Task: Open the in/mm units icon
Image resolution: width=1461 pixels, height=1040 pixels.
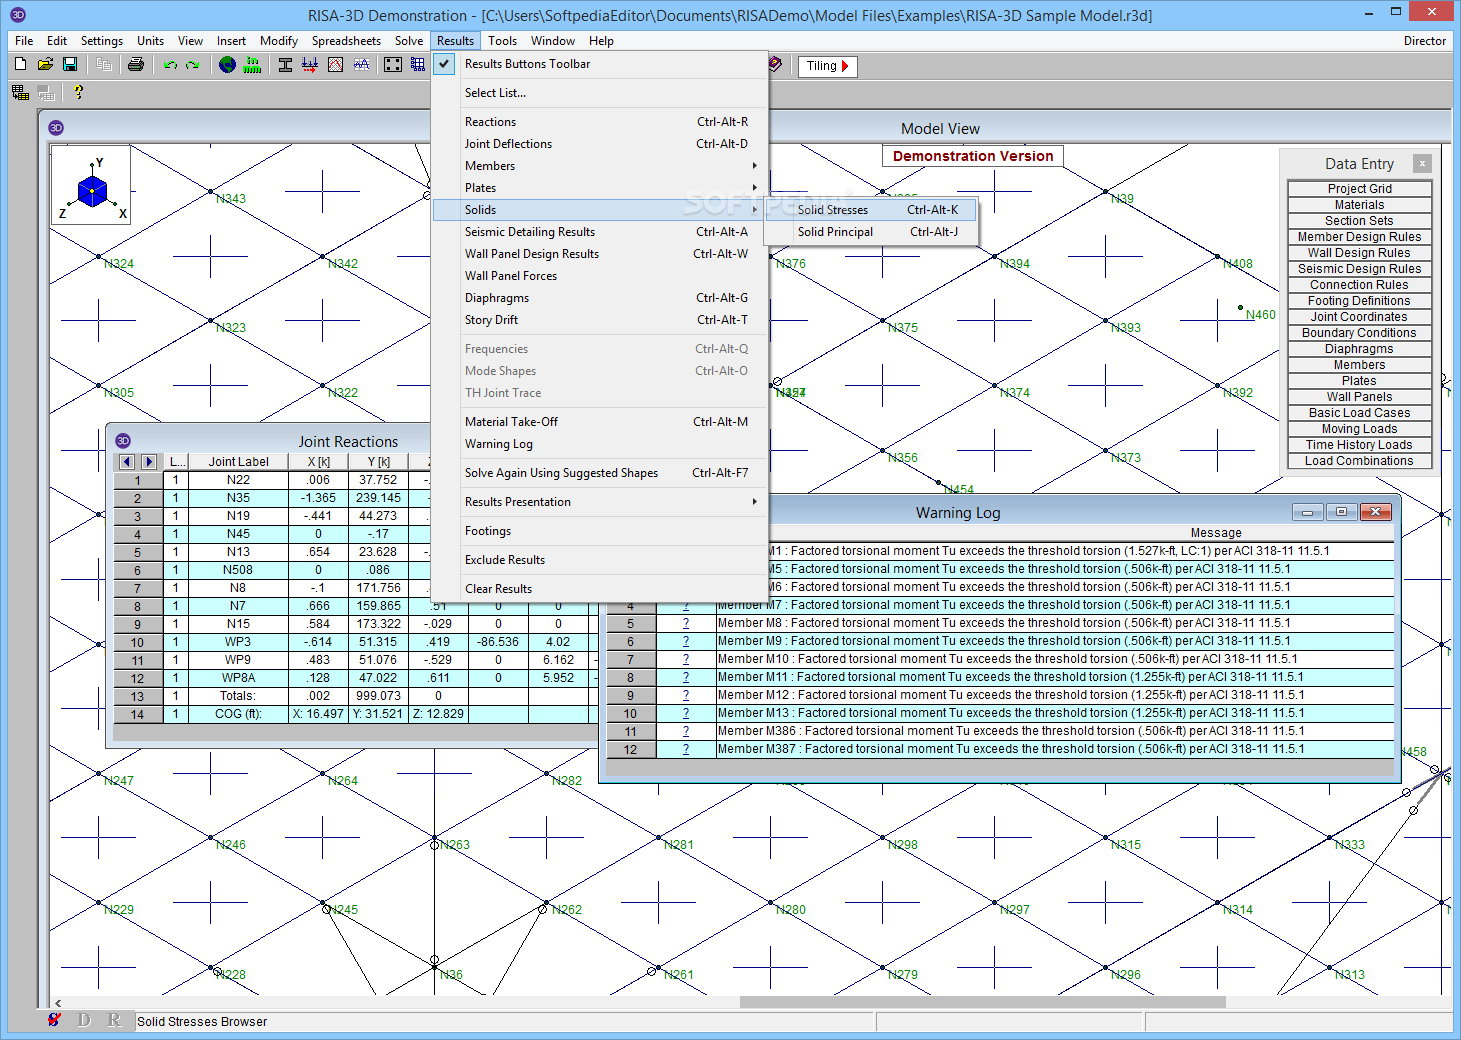Action: [253, 64]
